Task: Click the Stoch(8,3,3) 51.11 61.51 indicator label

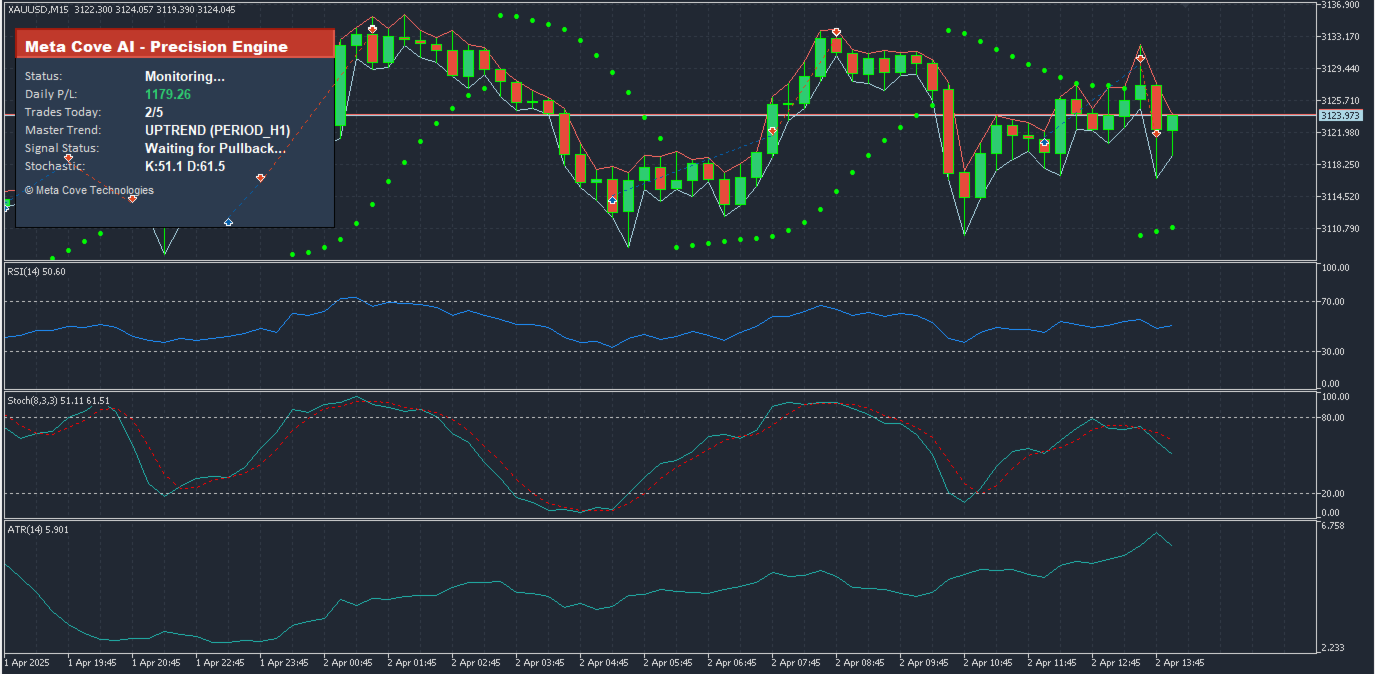Action: (58, 400)
